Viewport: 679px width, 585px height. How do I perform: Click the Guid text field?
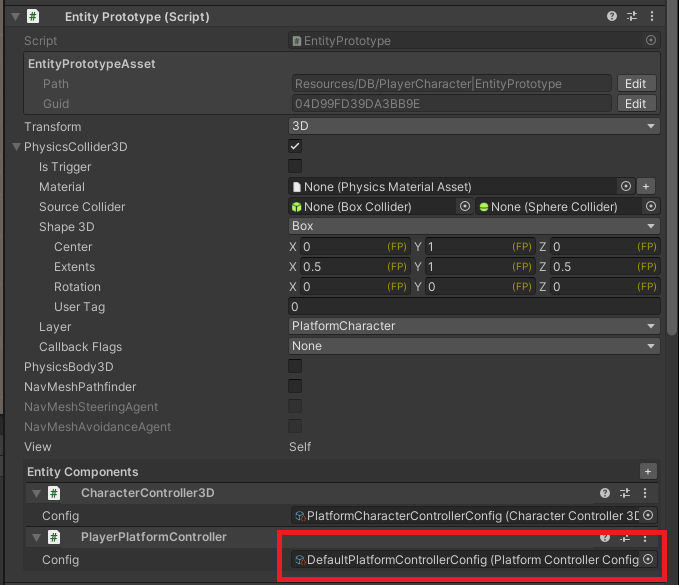[x=452, y=103]
